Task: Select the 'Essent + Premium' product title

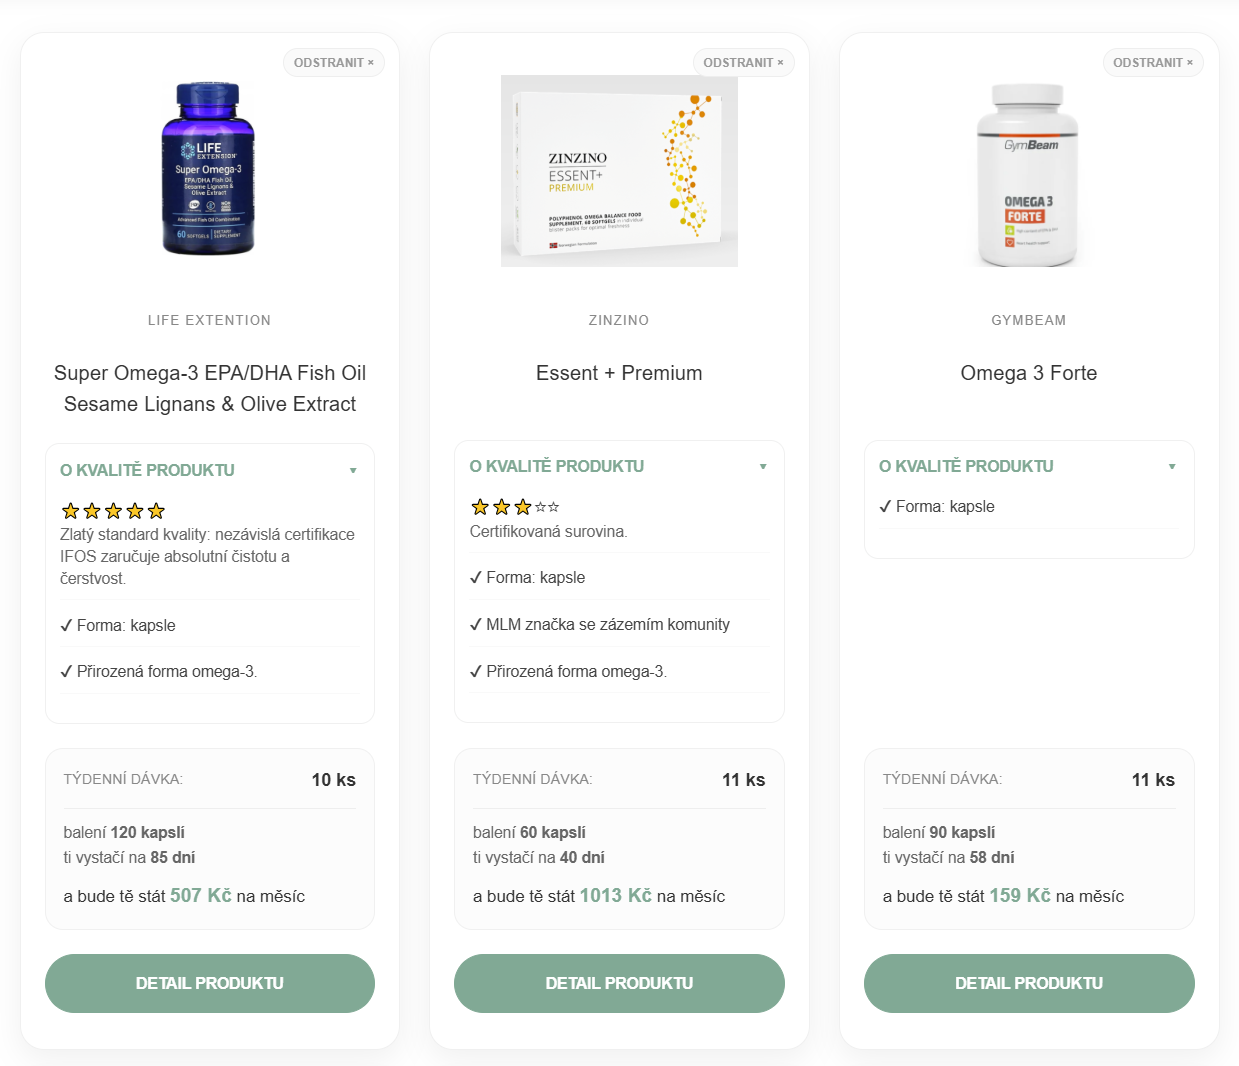Action: (x=618, y=372)
